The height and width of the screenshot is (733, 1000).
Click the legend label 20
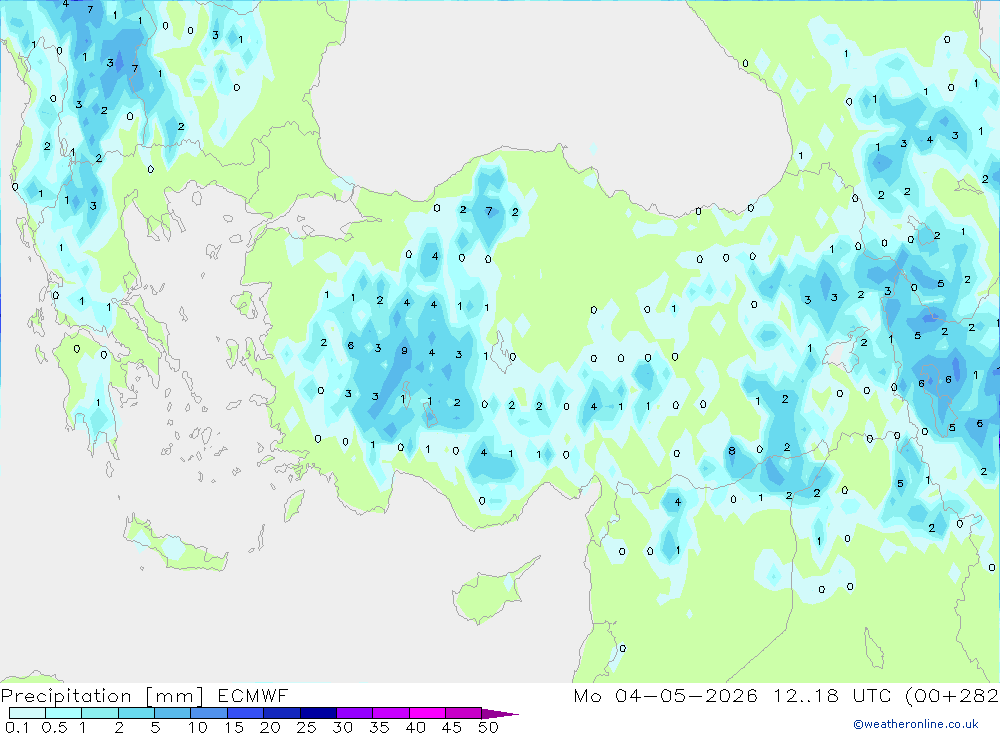(270, 727)
